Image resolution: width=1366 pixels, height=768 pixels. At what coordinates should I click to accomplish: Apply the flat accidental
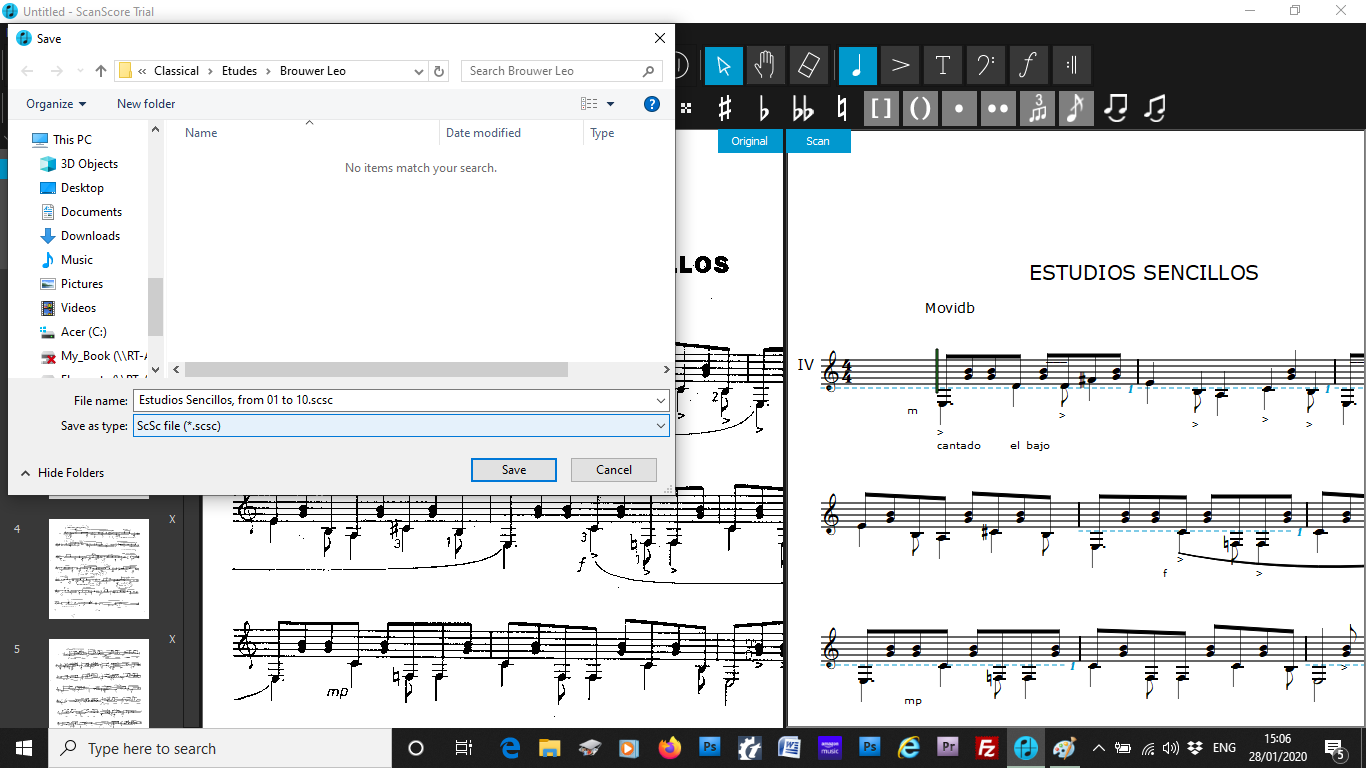(x=764, y=108)
